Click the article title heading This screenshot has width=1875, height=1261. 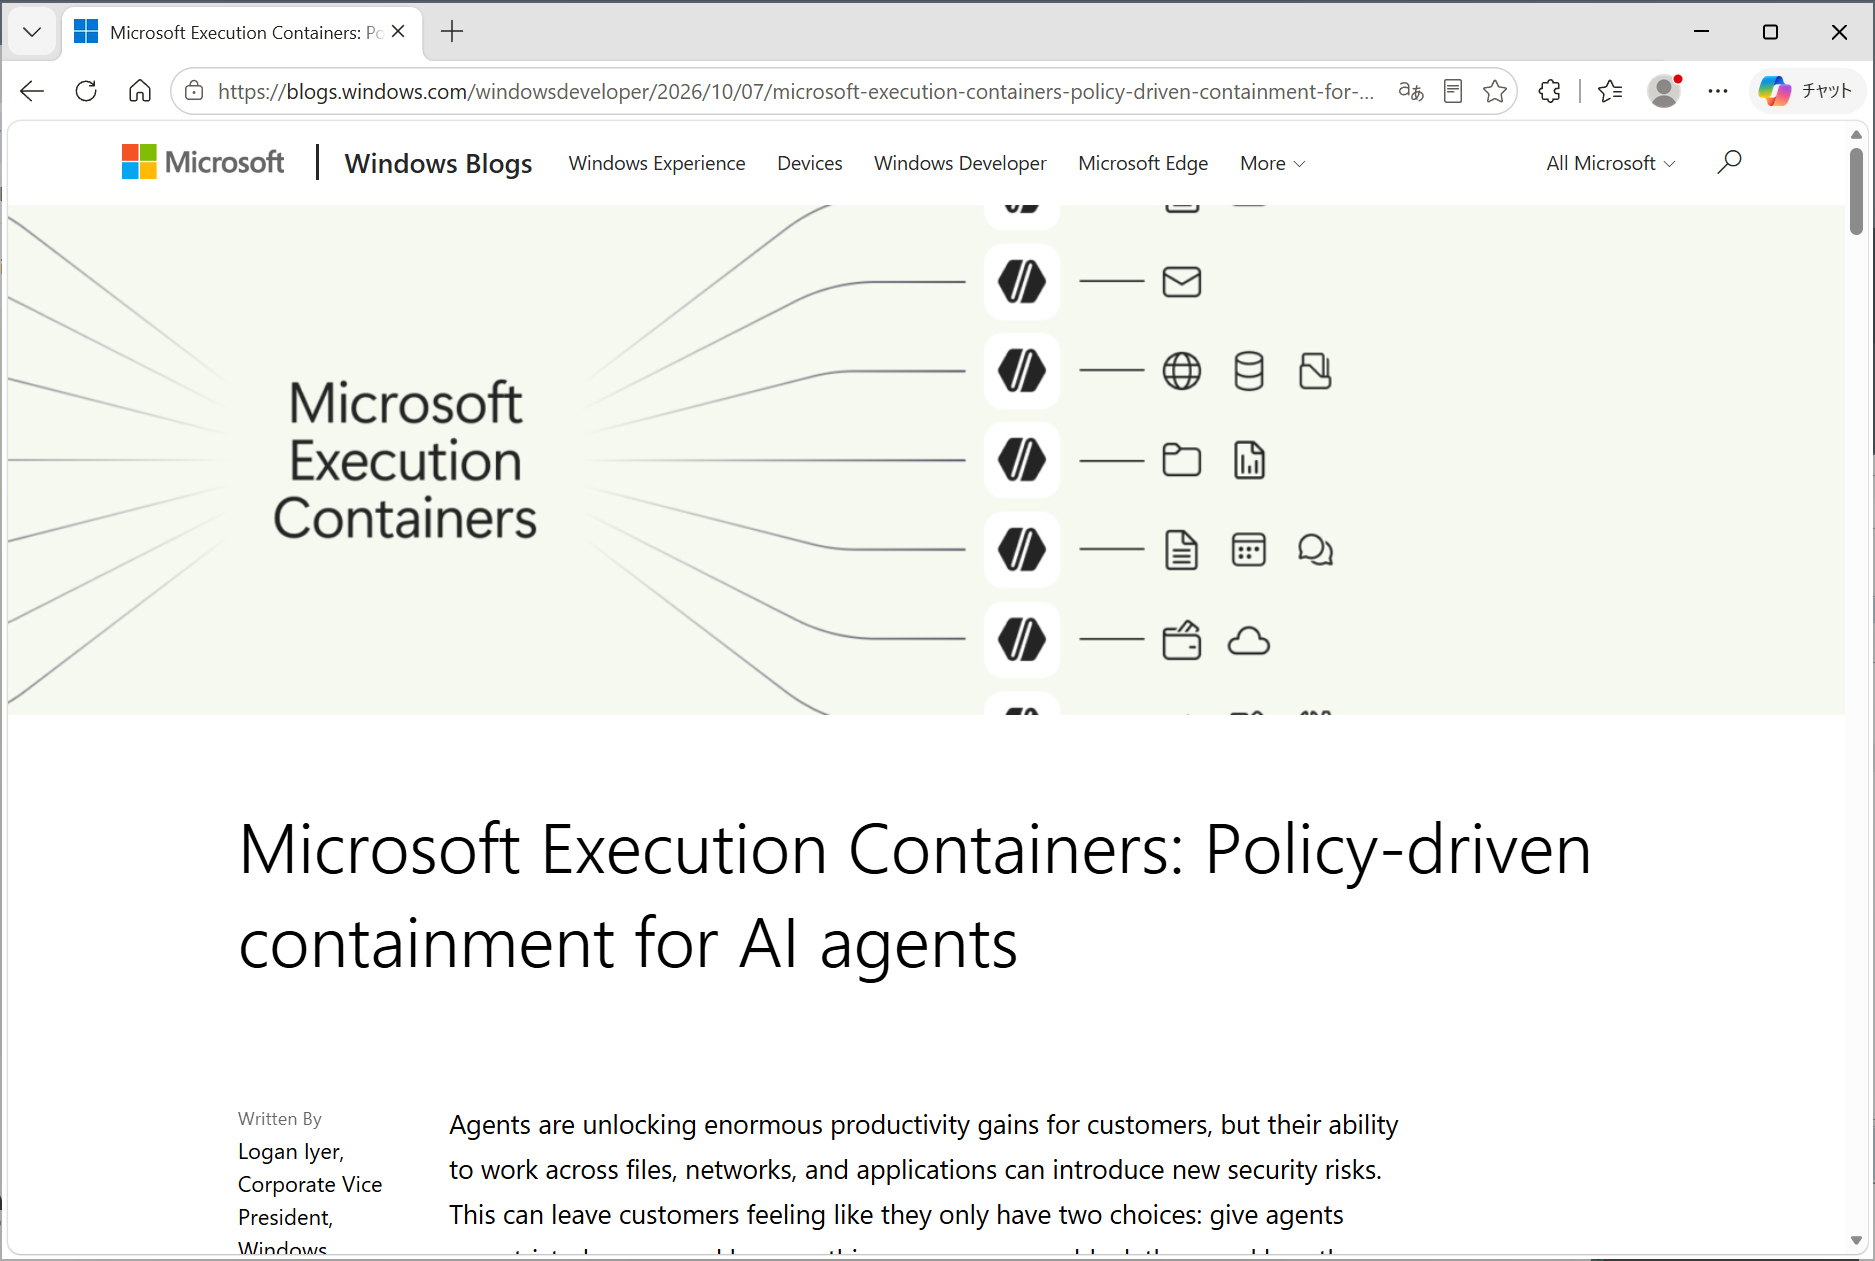tap(914, 896)
